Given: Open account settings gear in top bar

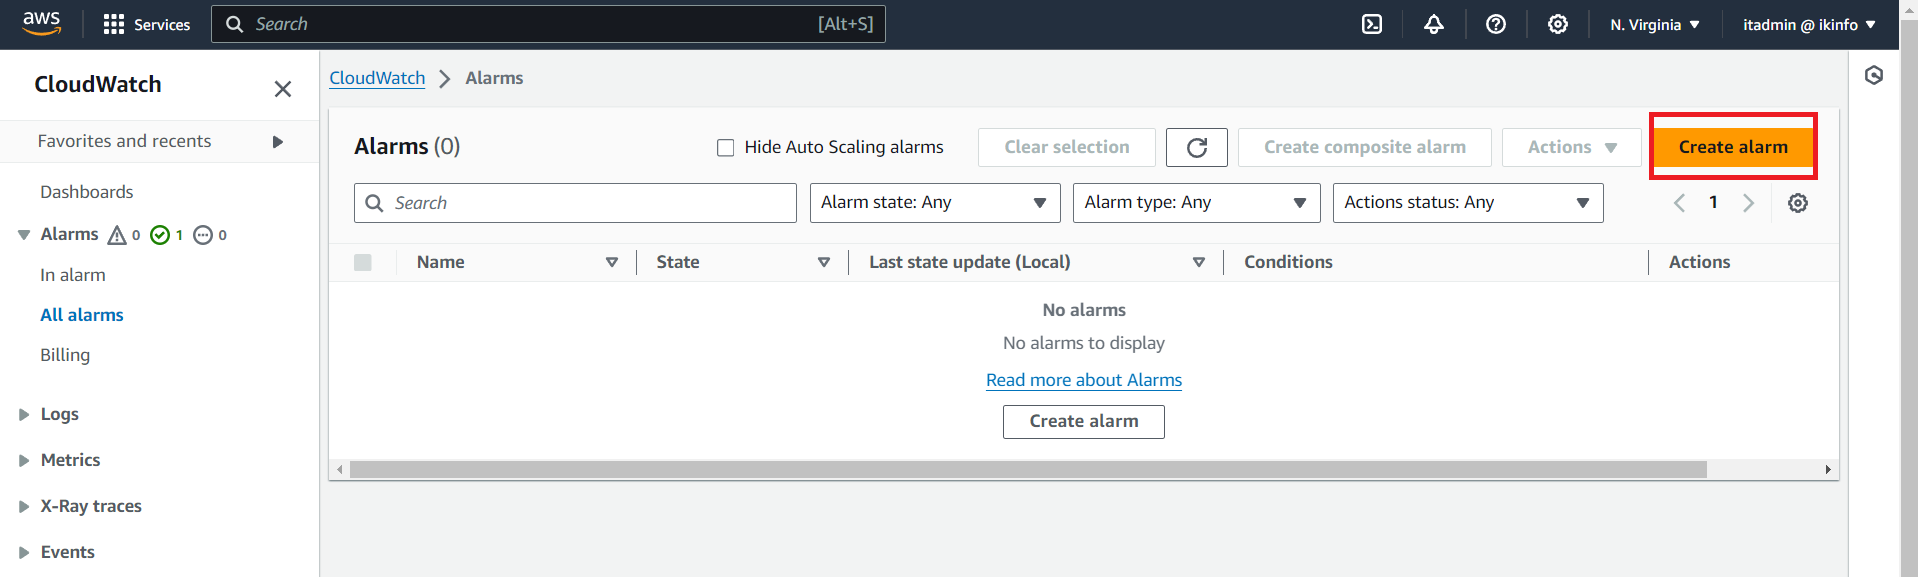Looking at the screenshot, I should 1557,23.
